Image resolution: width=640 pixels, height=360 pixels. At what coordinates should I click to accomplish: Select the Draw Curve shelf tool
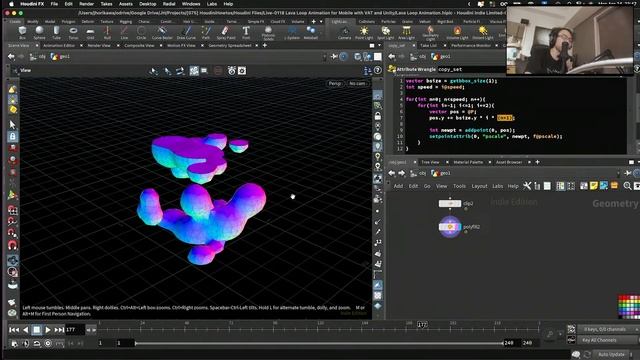[186, 32]
